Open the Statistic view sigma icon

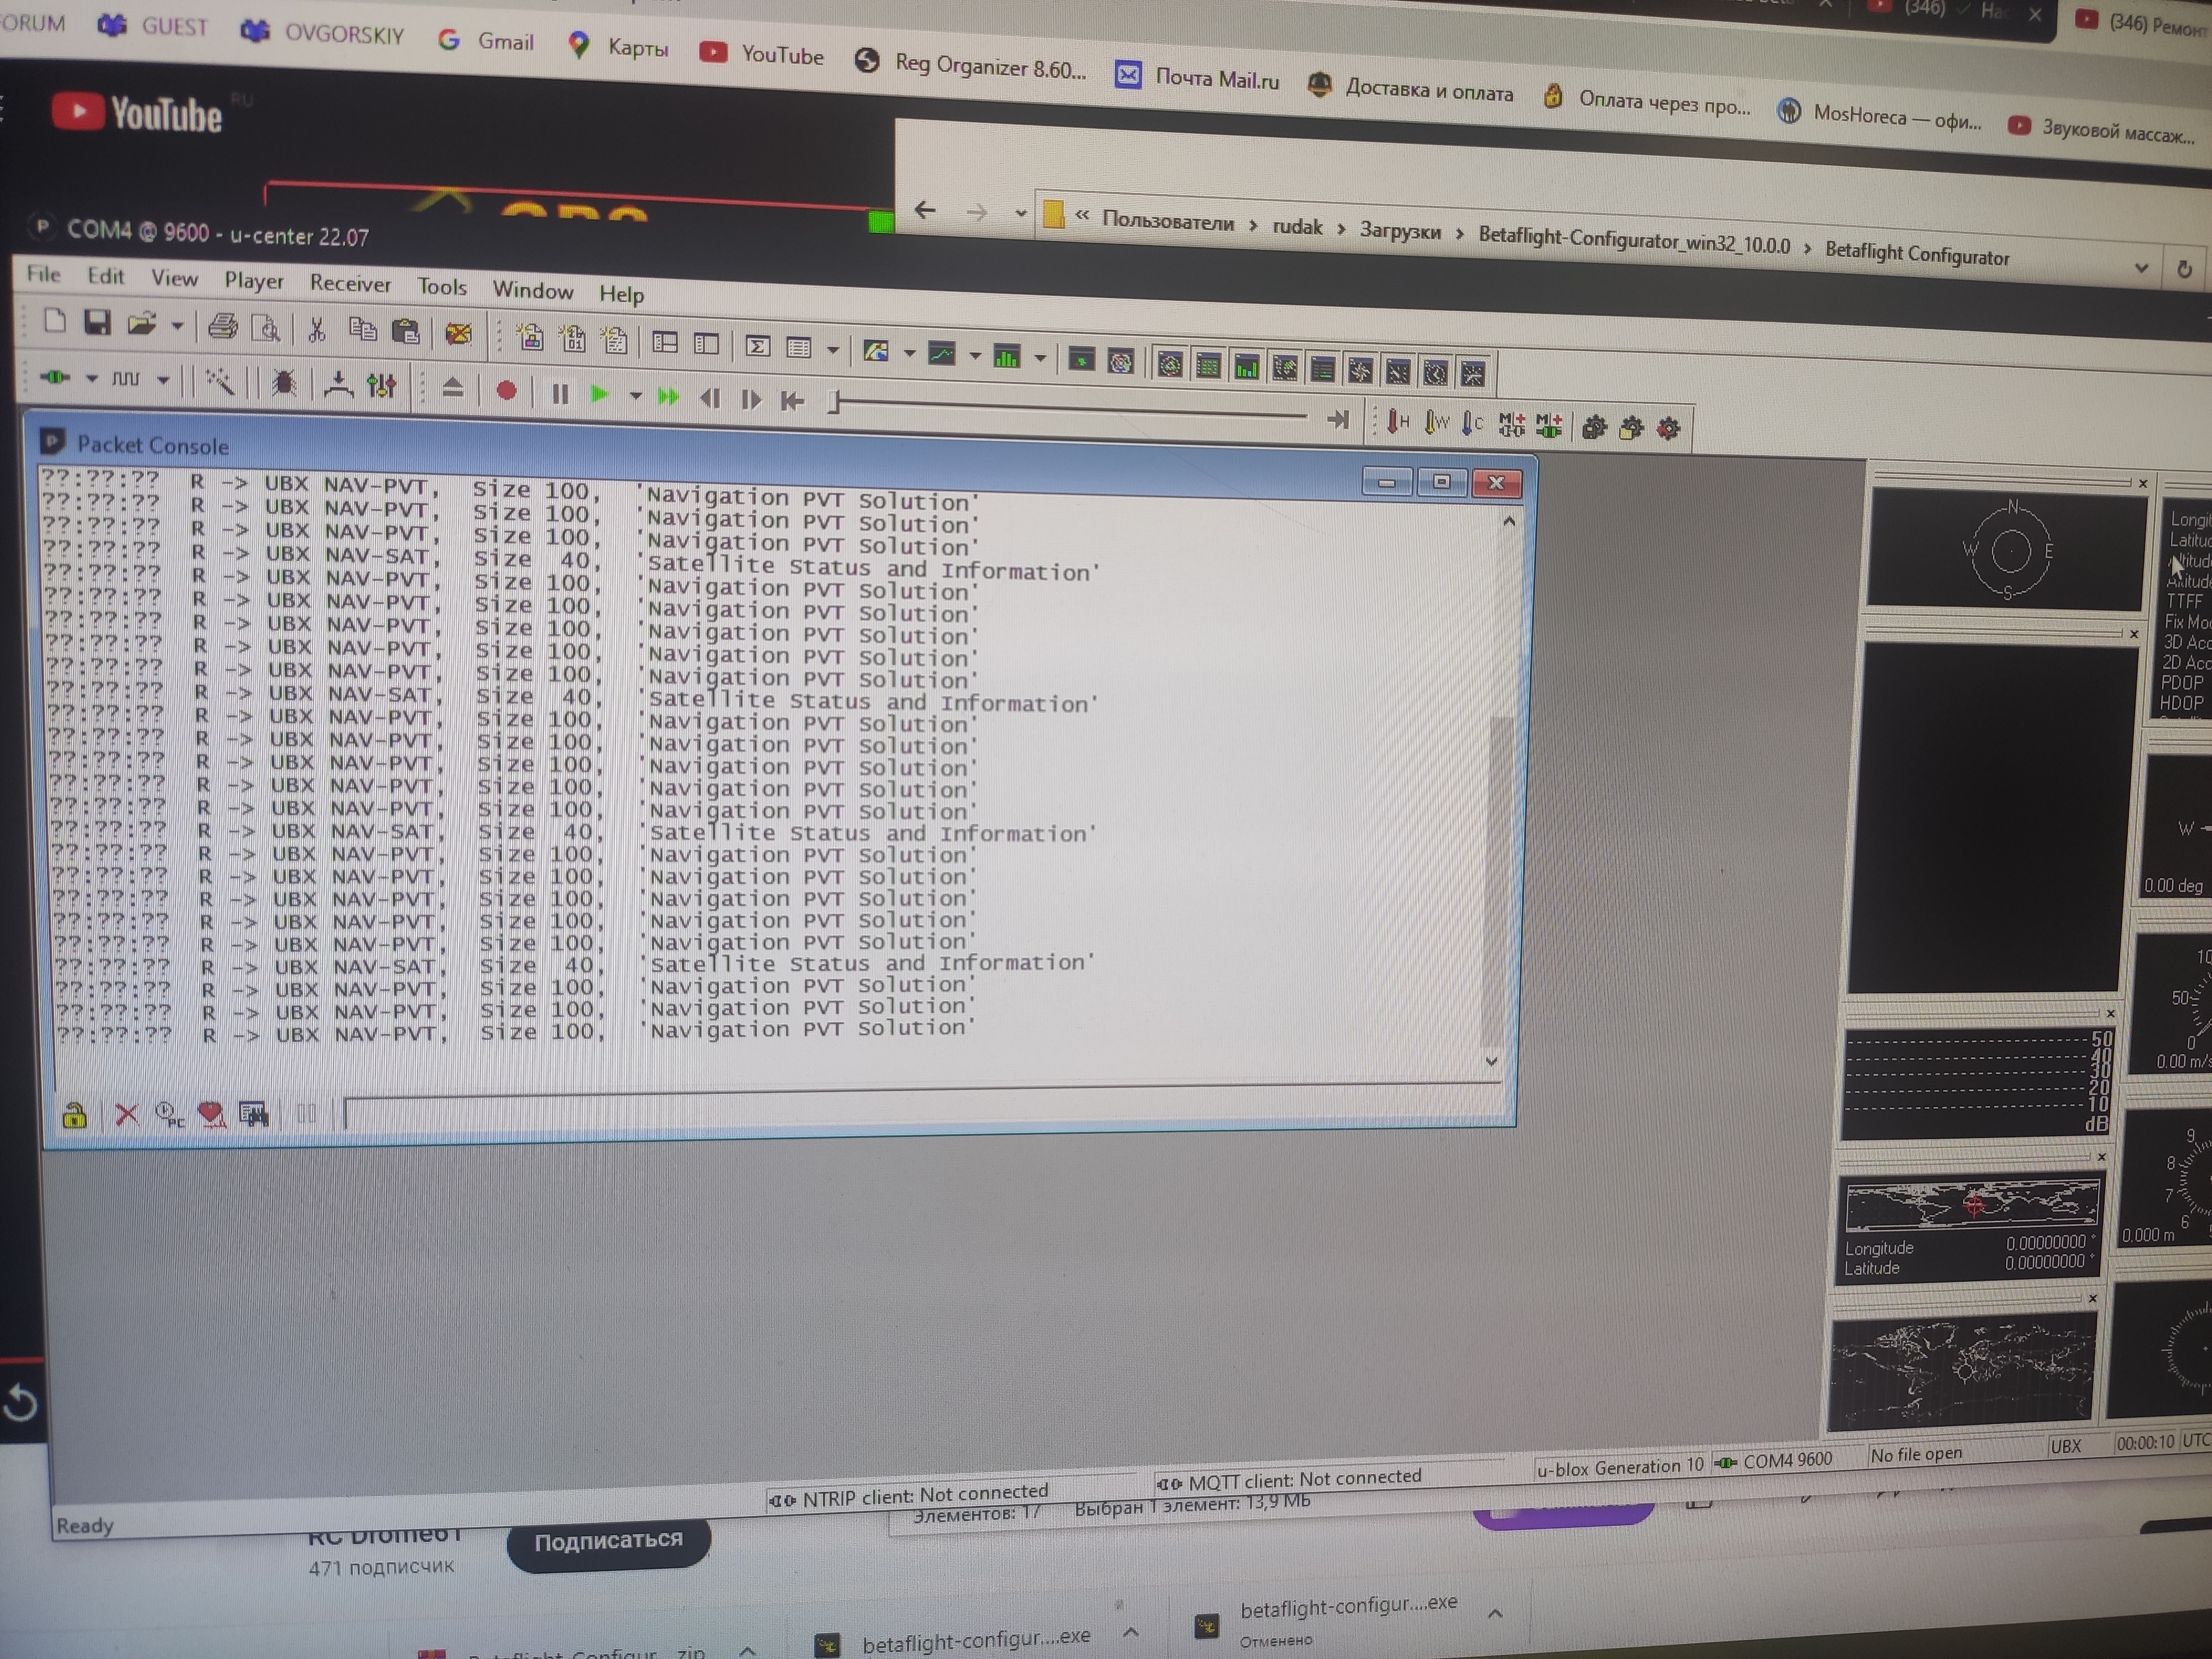tap(758, 346)
